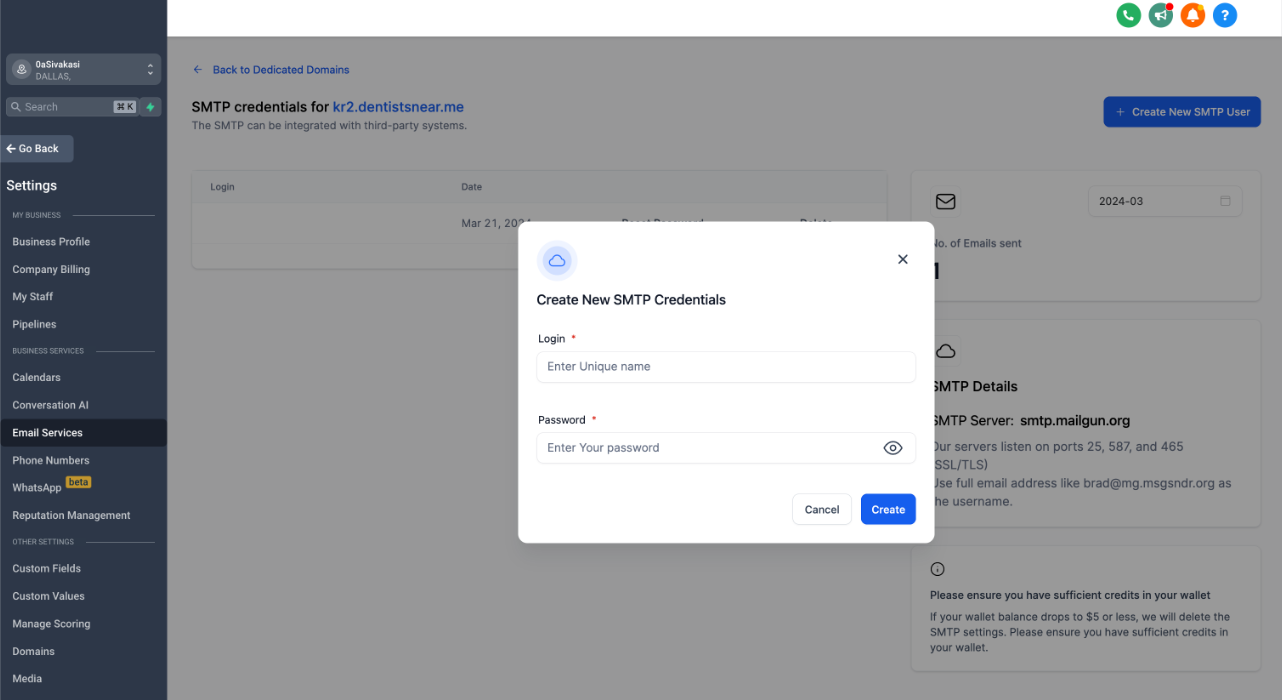Click the Cancel button
1282x700 pixels.
(x=822, y=509)
